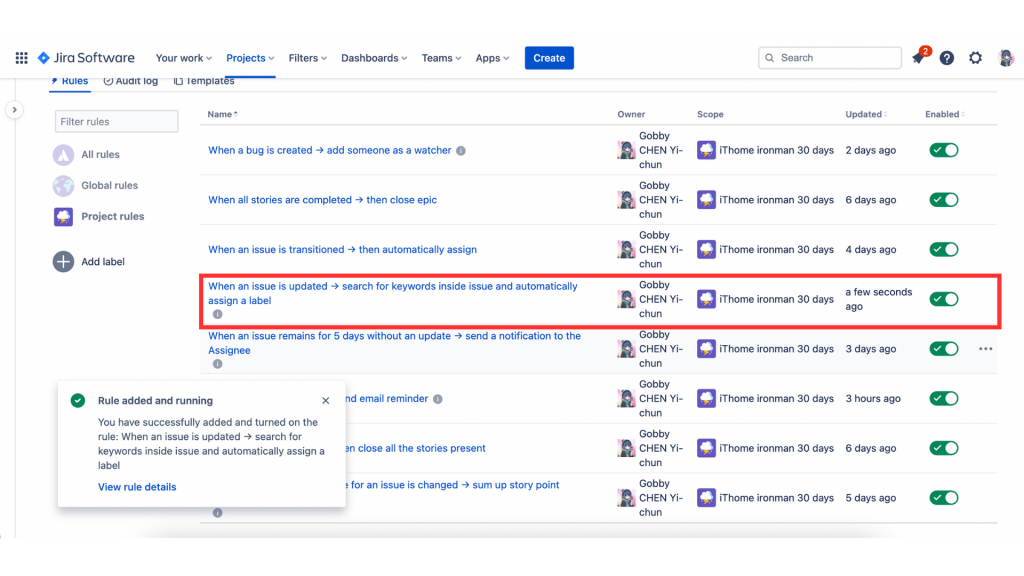
Task: Click the Jira Software logo
Action: tap(86, 58)
